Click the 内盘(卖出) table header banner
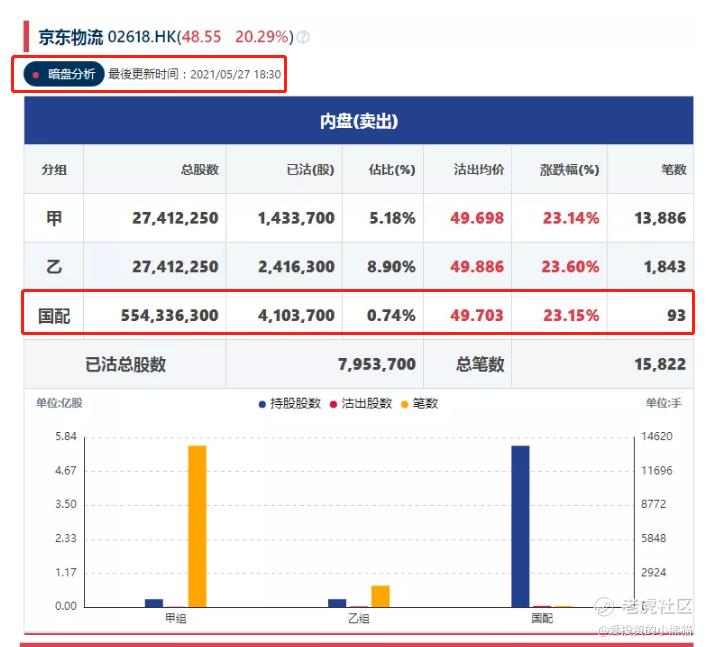Screen dimensions: 706x647 coord(359,121)
